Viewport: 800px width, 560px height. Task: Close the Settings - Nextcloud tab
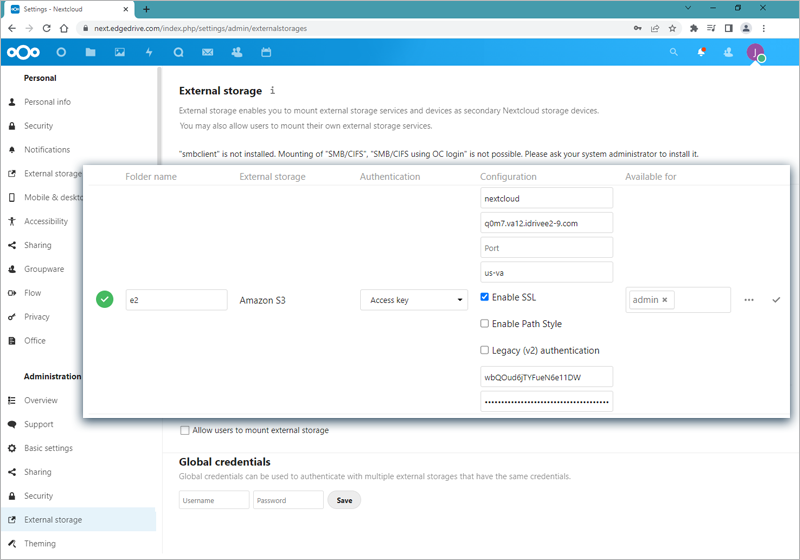click(126, 9)
